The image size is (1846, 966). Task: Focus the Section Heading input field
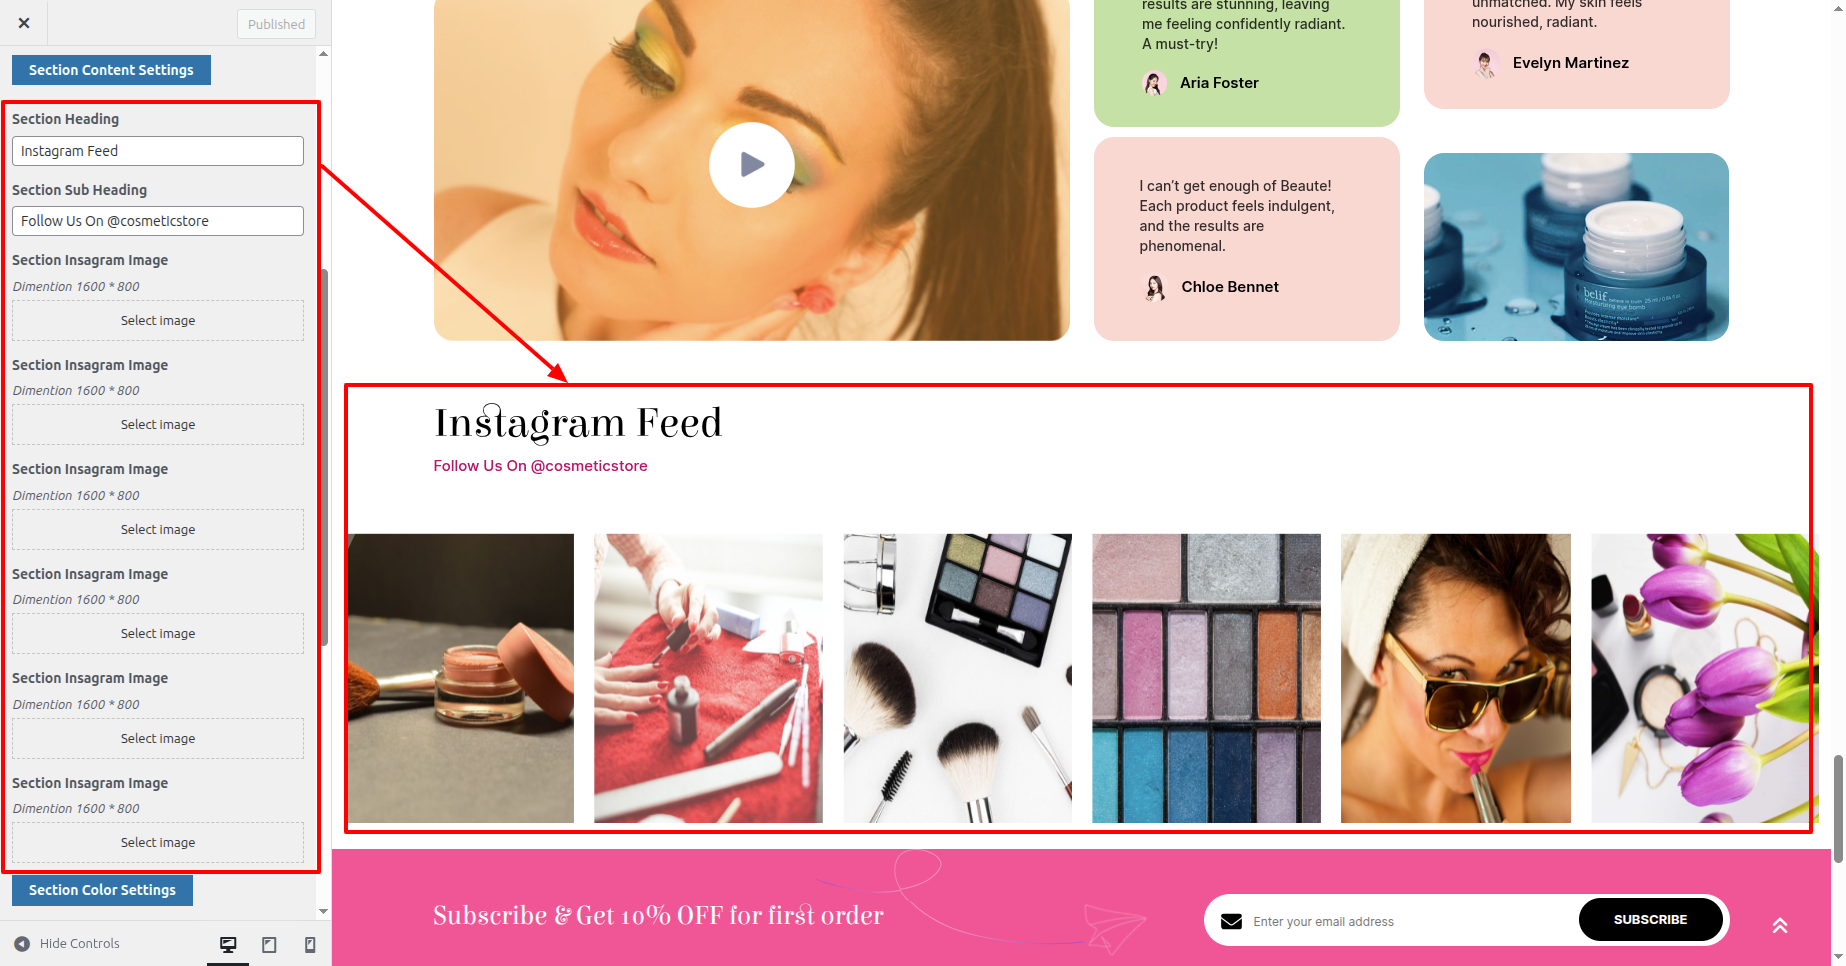click(158, 151)
